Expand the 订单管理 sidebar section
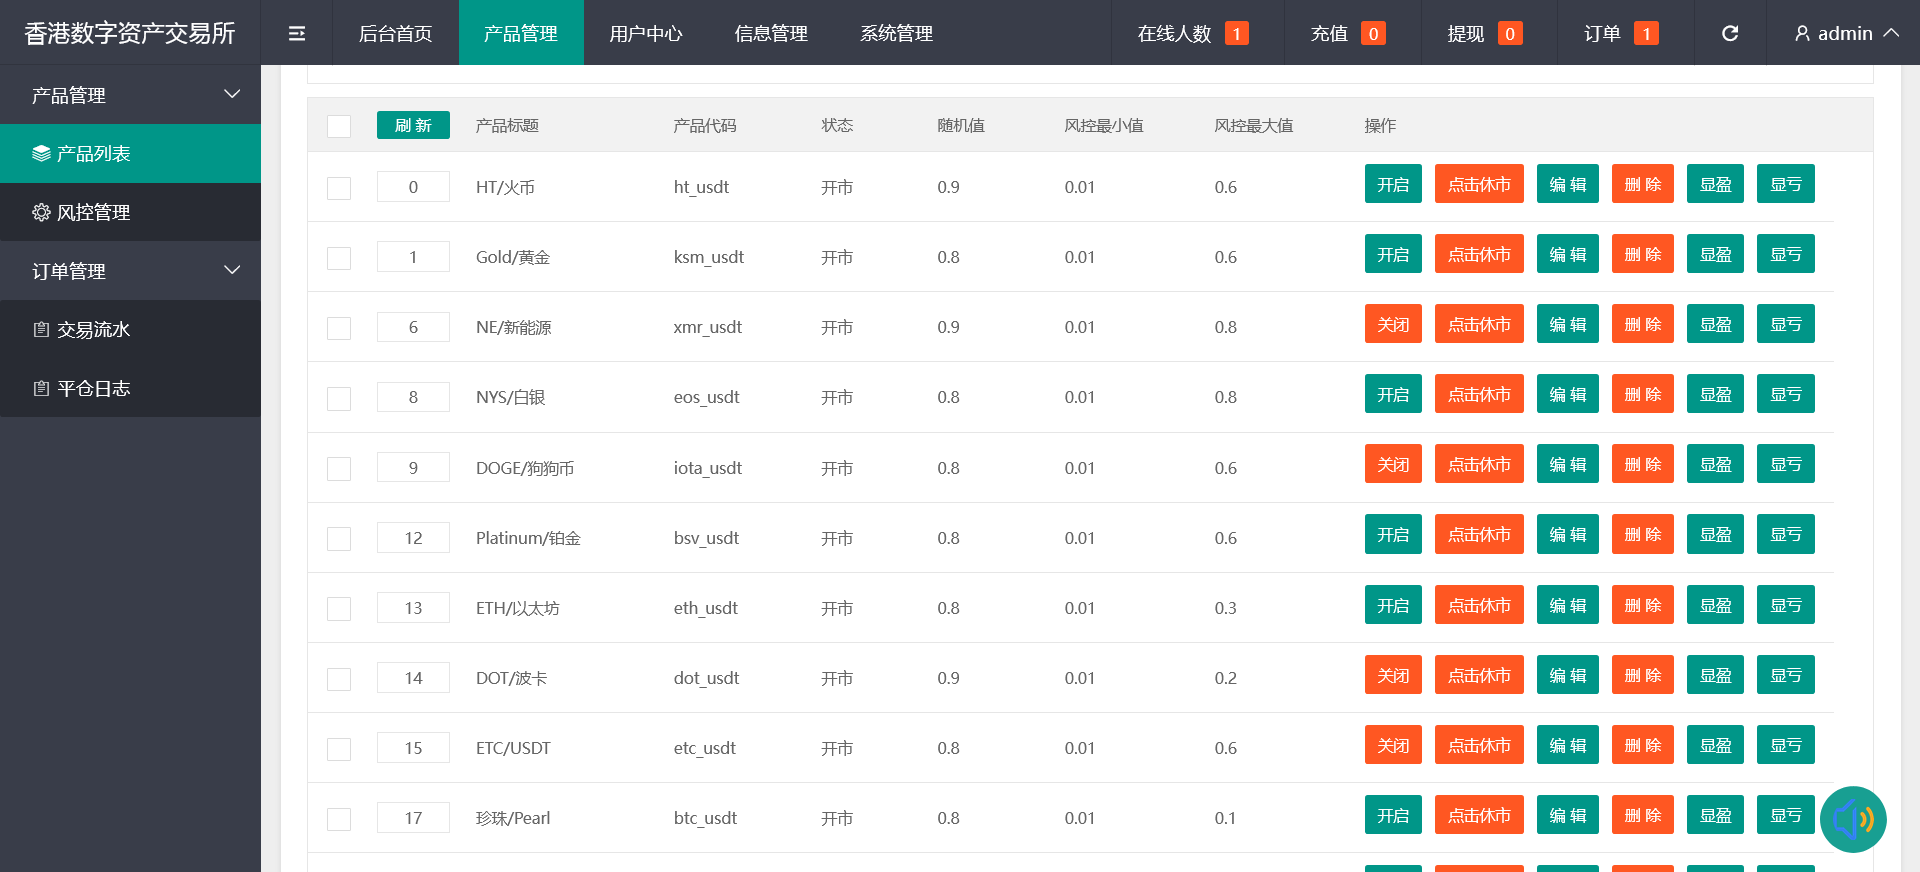The image size is (1920, 872). [x=130, y=271]
